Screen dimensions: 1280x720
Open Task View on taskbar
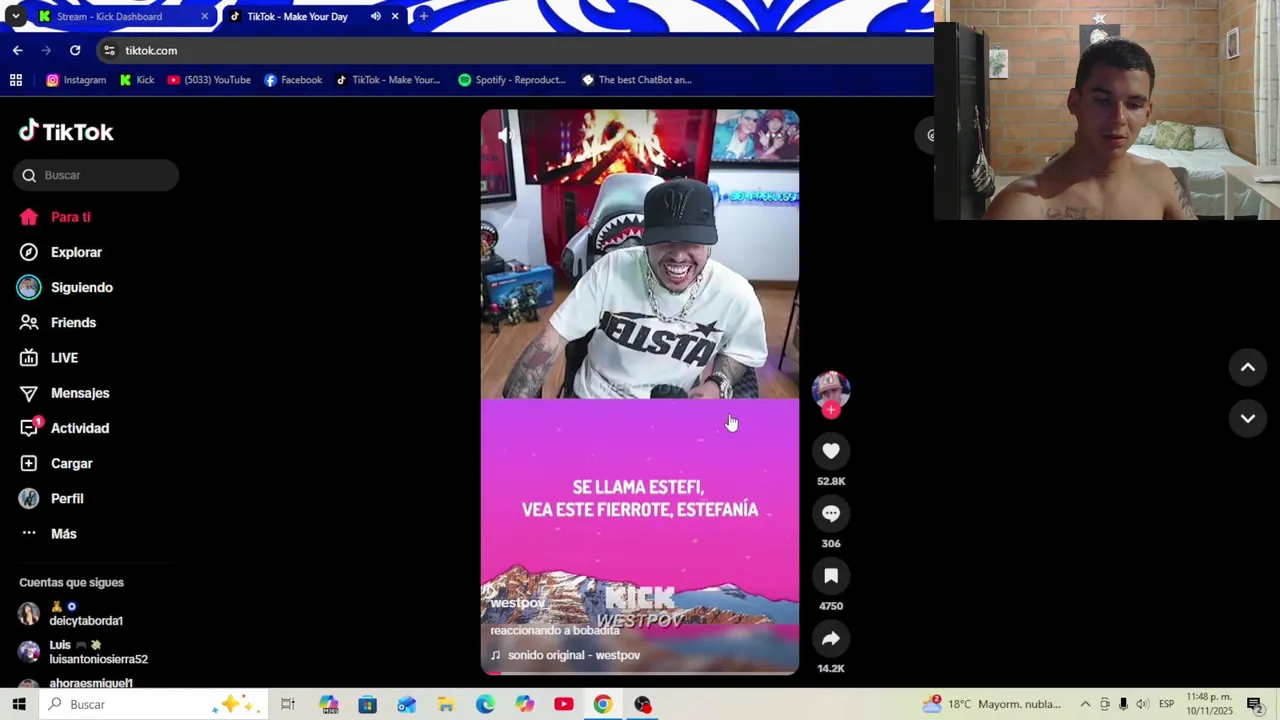pyautogui.click(x=288, y=704)
